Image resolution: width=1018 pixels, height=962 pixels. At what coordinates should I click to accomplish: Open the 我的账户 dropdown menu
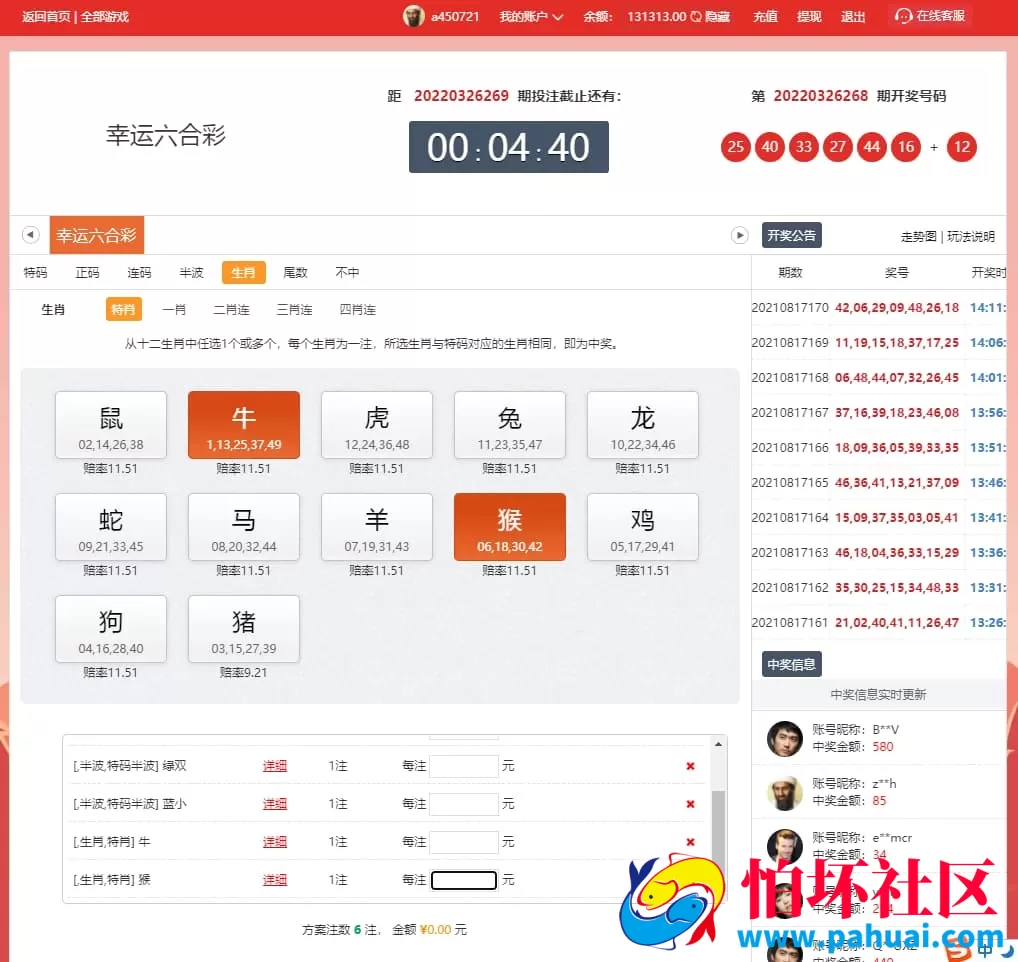pos(529,17)
